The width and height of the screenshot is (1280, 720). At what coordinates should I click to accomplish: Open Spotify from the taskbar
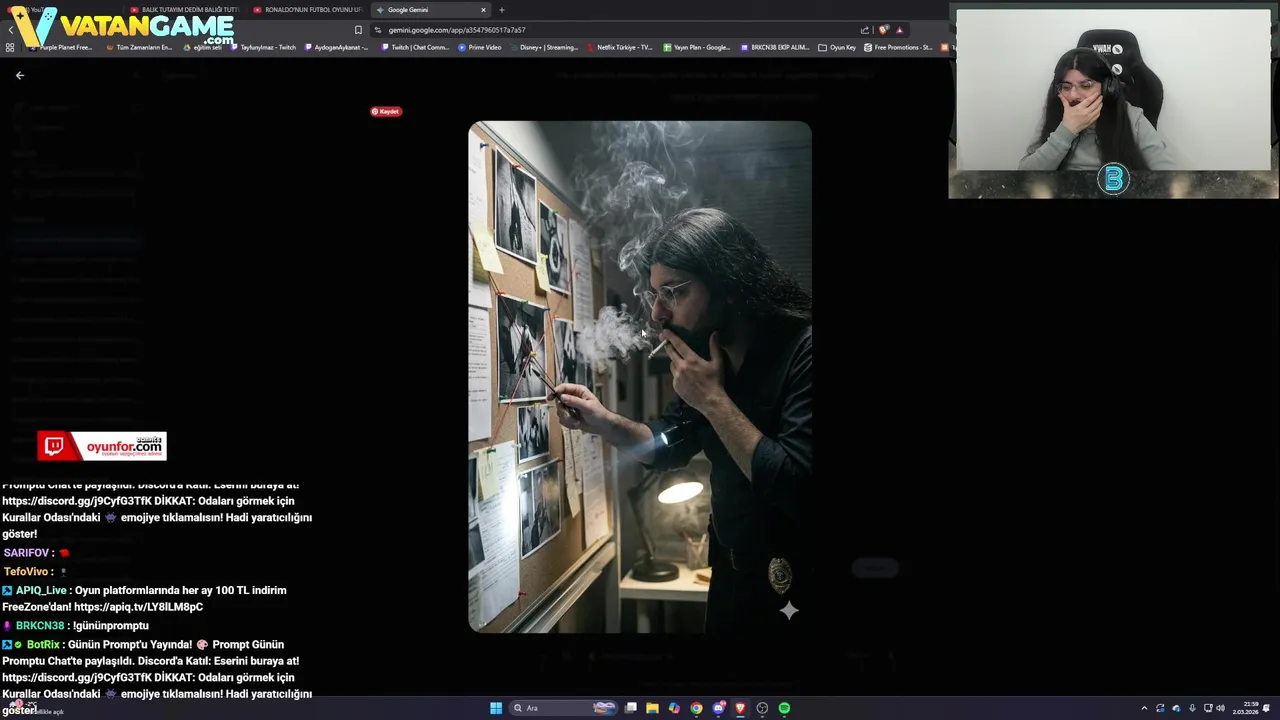click(x=784, y=708)
